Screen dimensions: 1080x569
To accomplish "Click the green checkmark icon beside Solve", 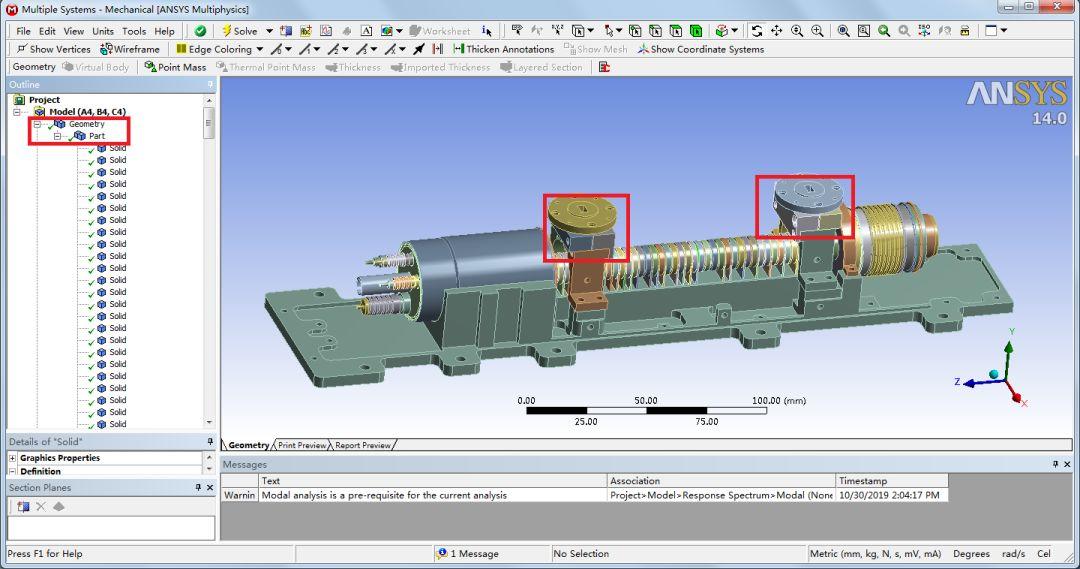I will 200,31.
